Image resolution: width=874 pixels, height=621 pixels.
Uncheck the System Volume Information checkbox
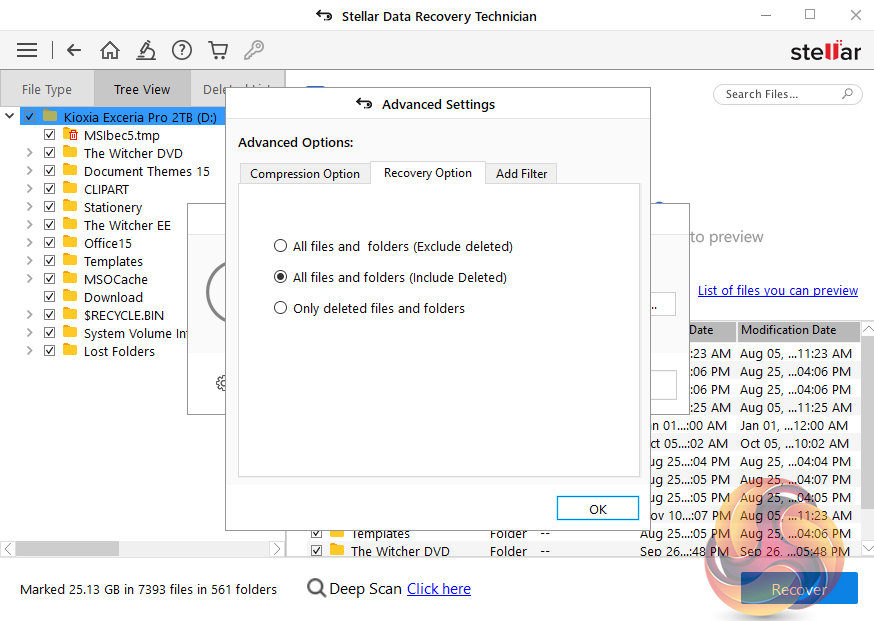50,332
